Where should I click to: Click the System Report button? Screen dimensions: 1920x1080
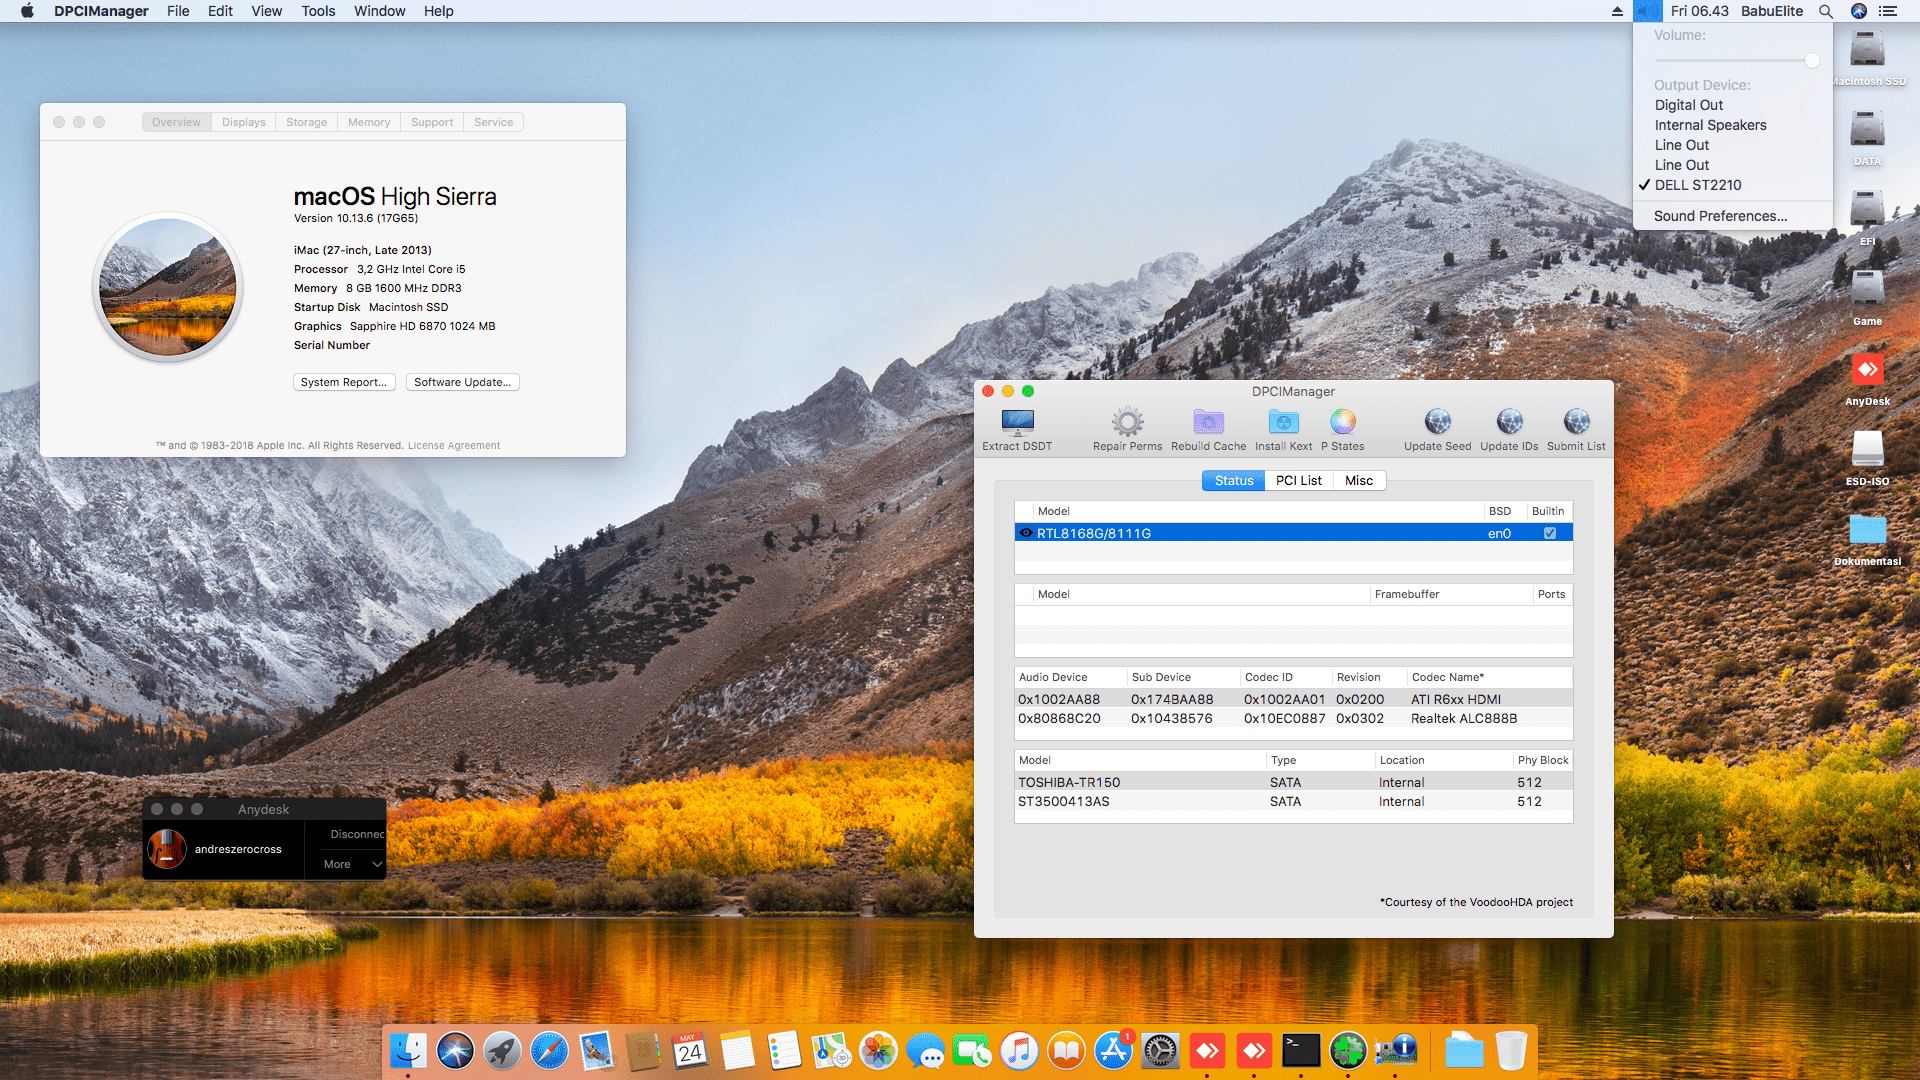click(344, 382)
